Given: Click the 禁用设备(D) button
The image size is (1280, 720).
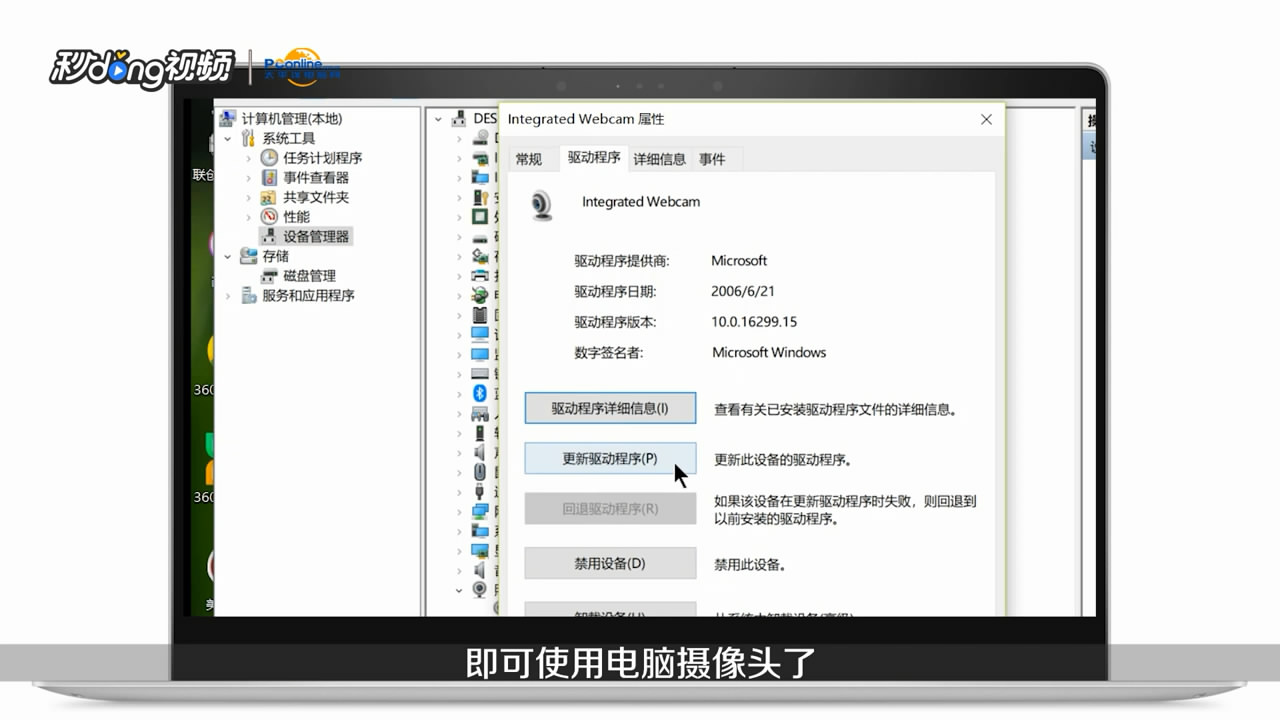Looking at the screenshot, I should (x=610, y=564).
